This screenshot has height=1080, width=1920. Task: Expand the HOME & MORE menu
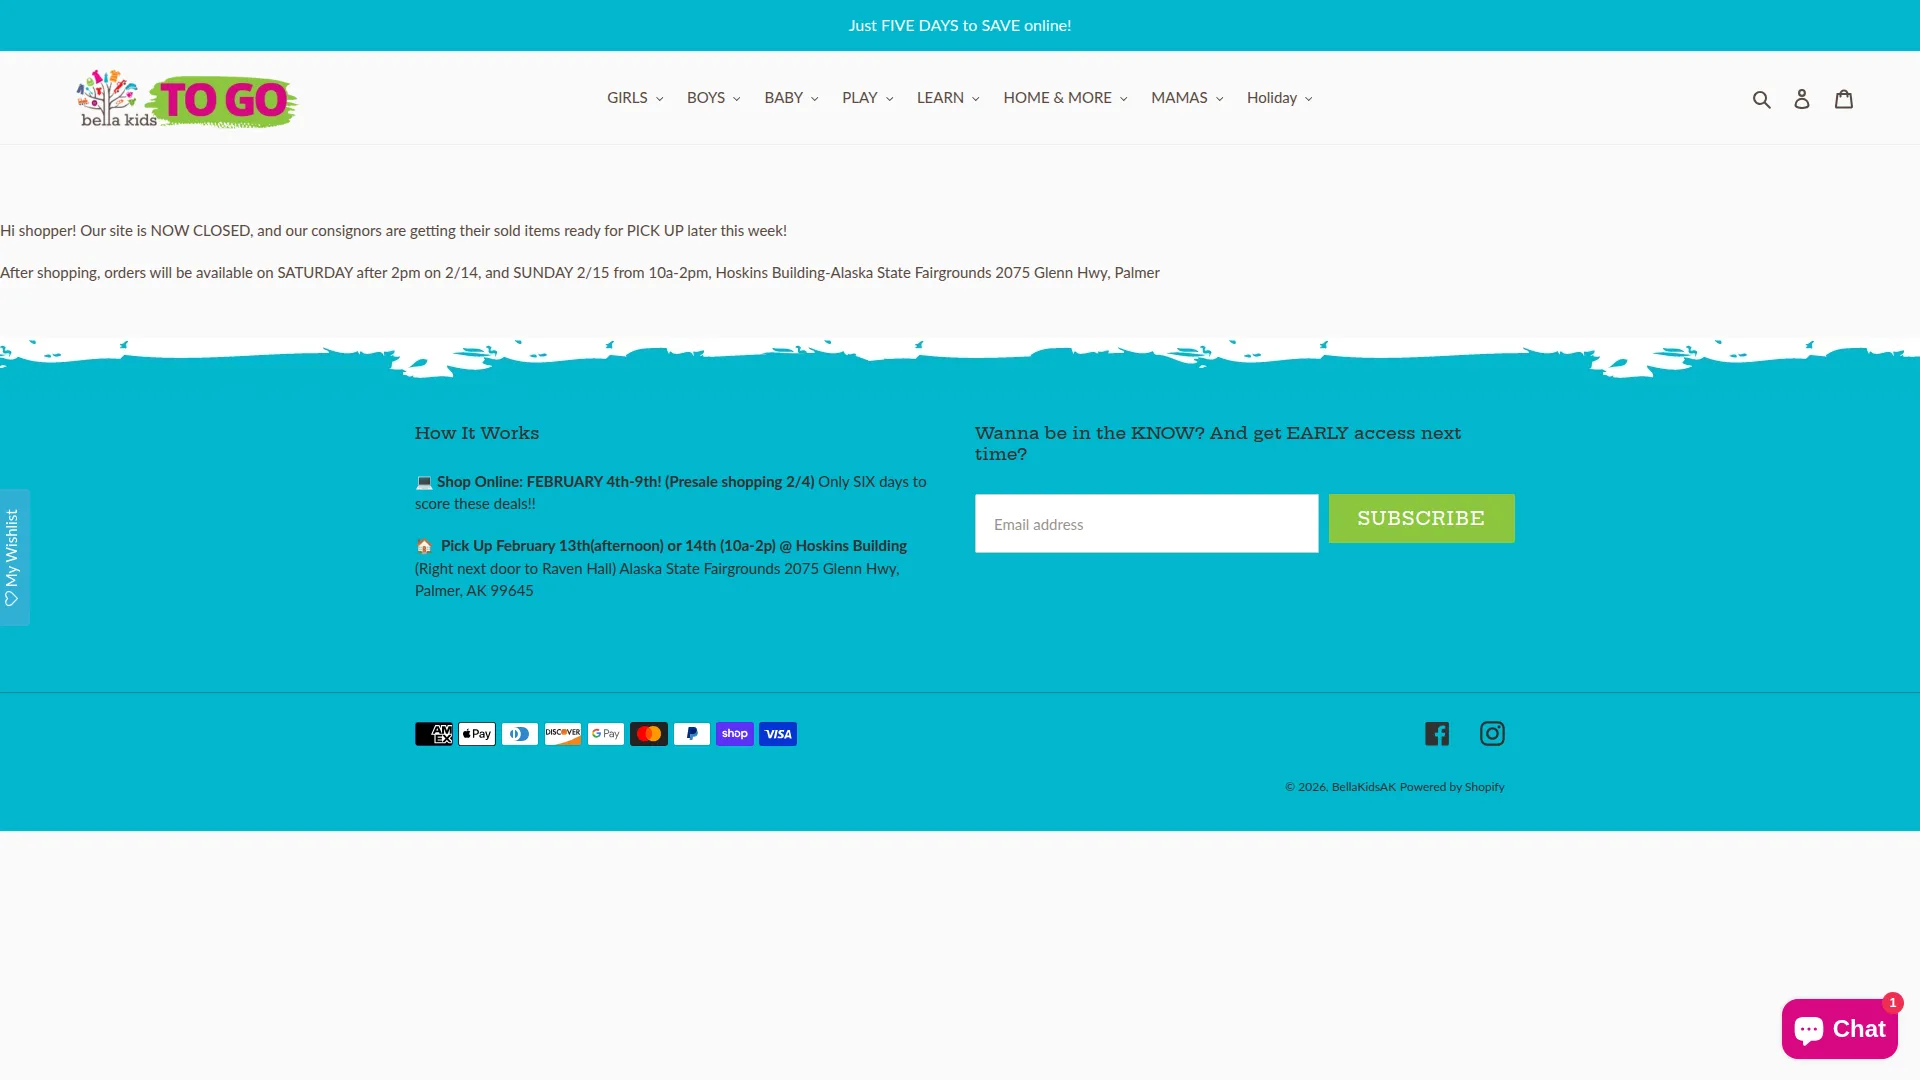1065,98
